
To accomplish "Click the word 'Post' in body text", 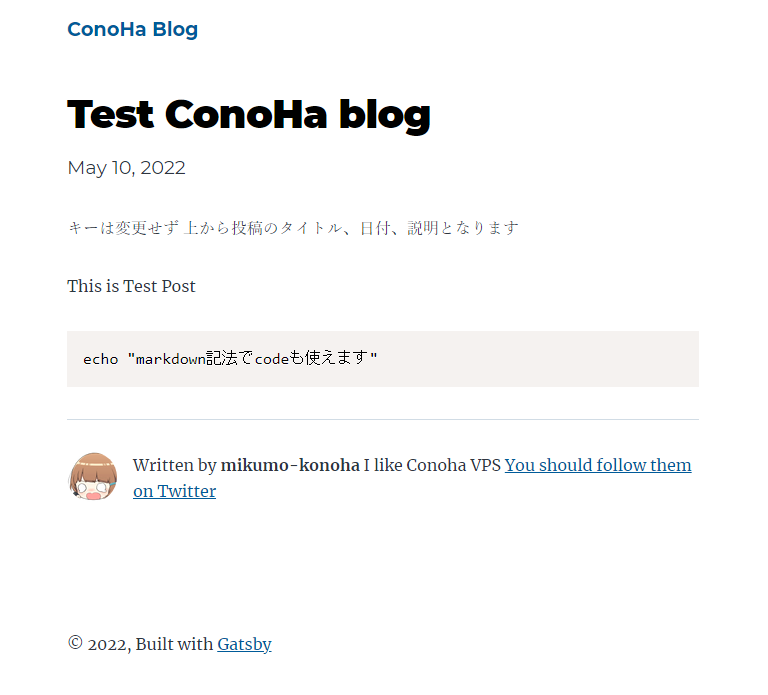I will (178, 286).
